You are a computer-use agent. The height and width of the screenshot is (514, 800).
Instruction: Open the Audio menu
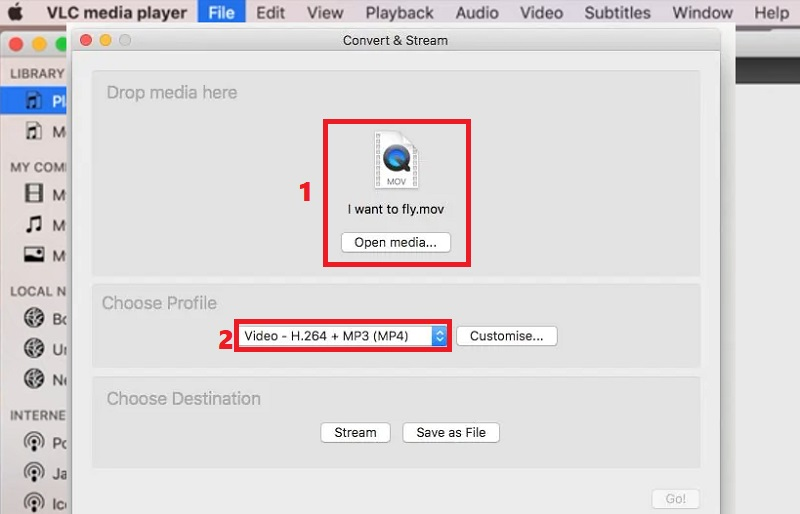coord(477,12)
